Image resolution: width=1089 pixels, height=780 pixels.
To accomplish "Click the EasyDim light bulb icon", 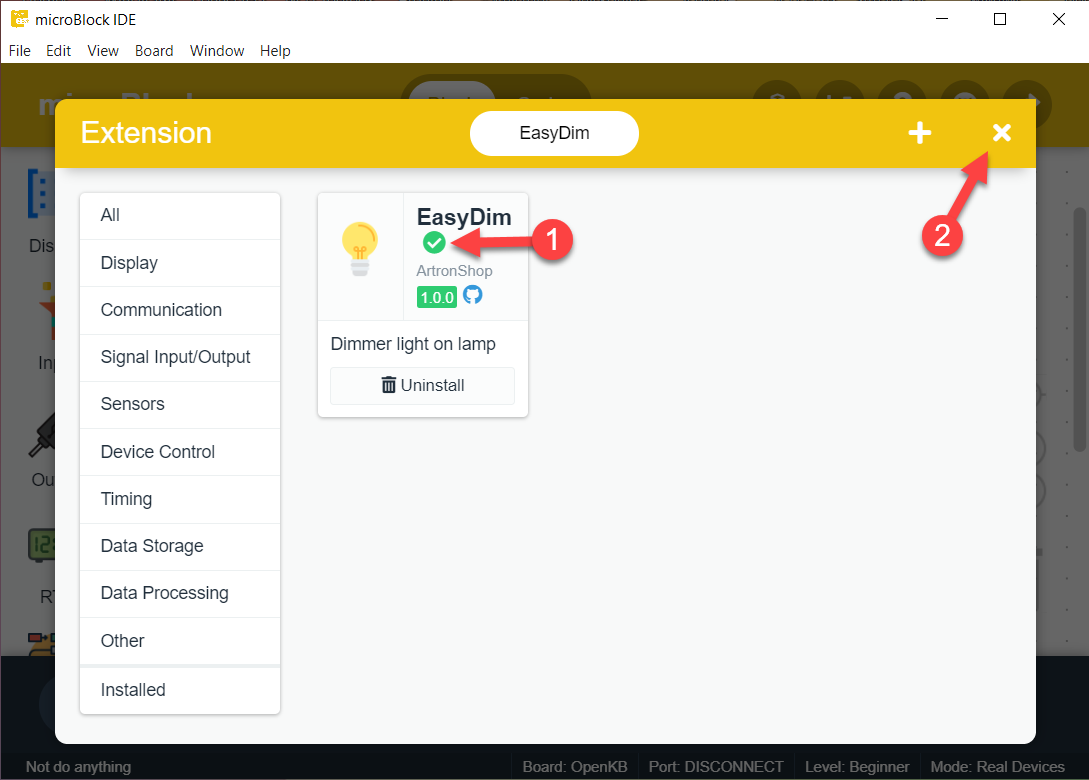I will [360, 249].
